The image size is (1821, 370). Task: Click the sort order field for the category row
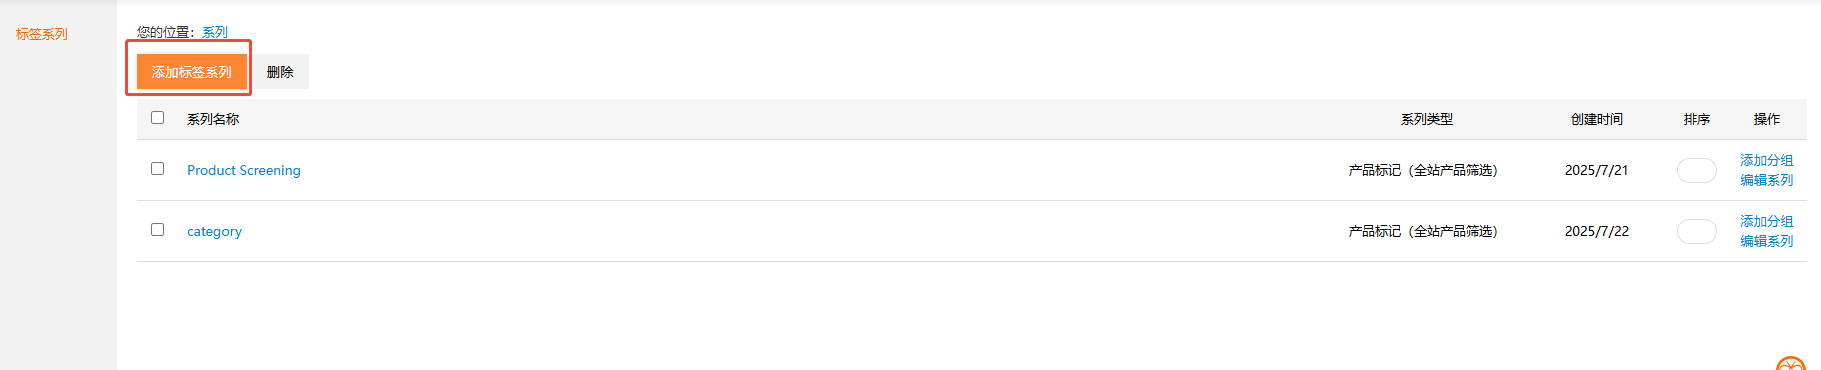(x=1697, y=231)
